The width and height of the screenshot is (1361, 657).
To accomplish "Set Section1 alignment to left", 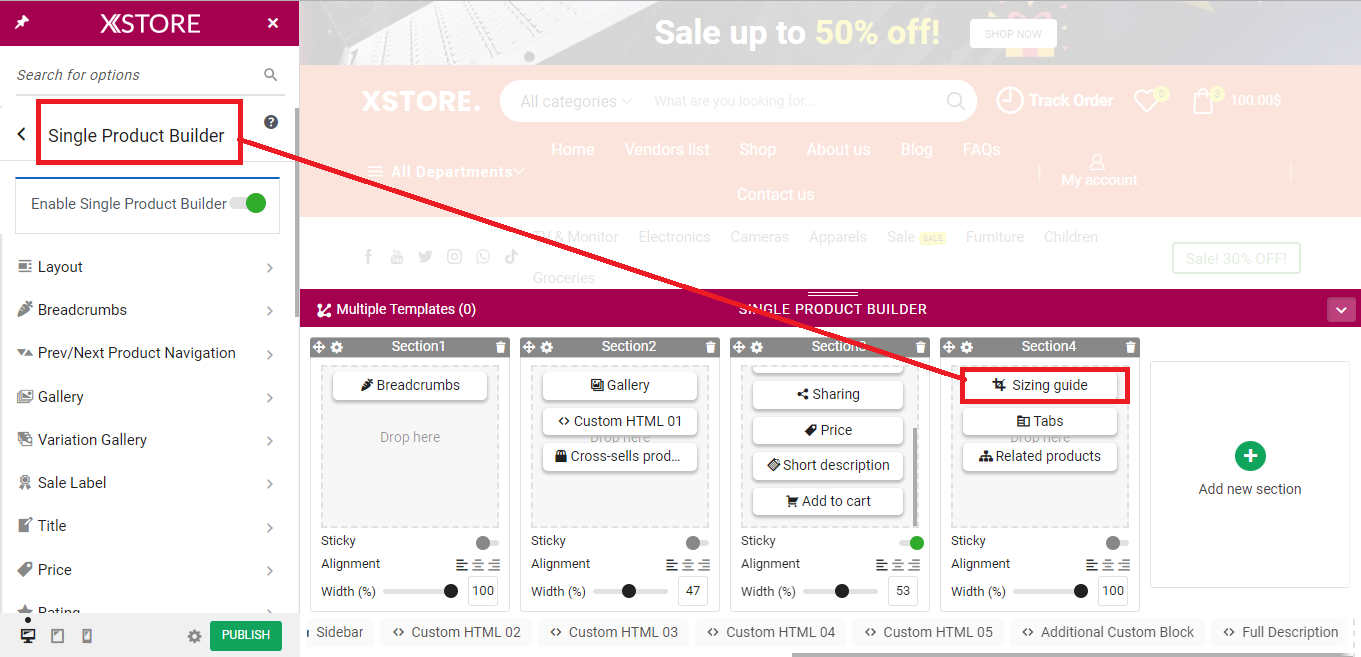I will (462, 565).
